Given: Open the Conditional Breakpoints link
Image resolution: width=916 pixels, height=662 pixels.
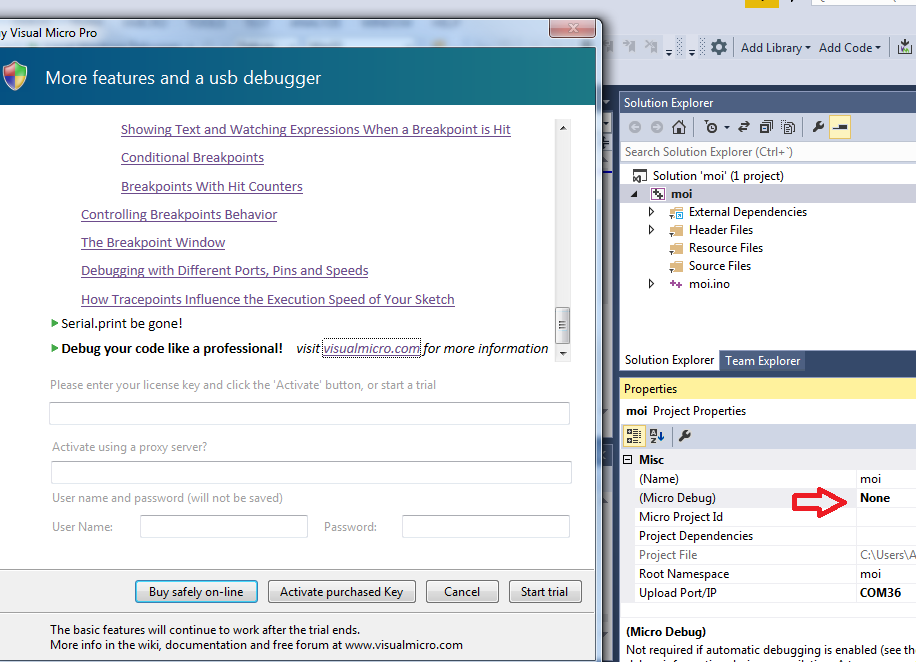Looking at the screenshot, I should click(192, 158).
